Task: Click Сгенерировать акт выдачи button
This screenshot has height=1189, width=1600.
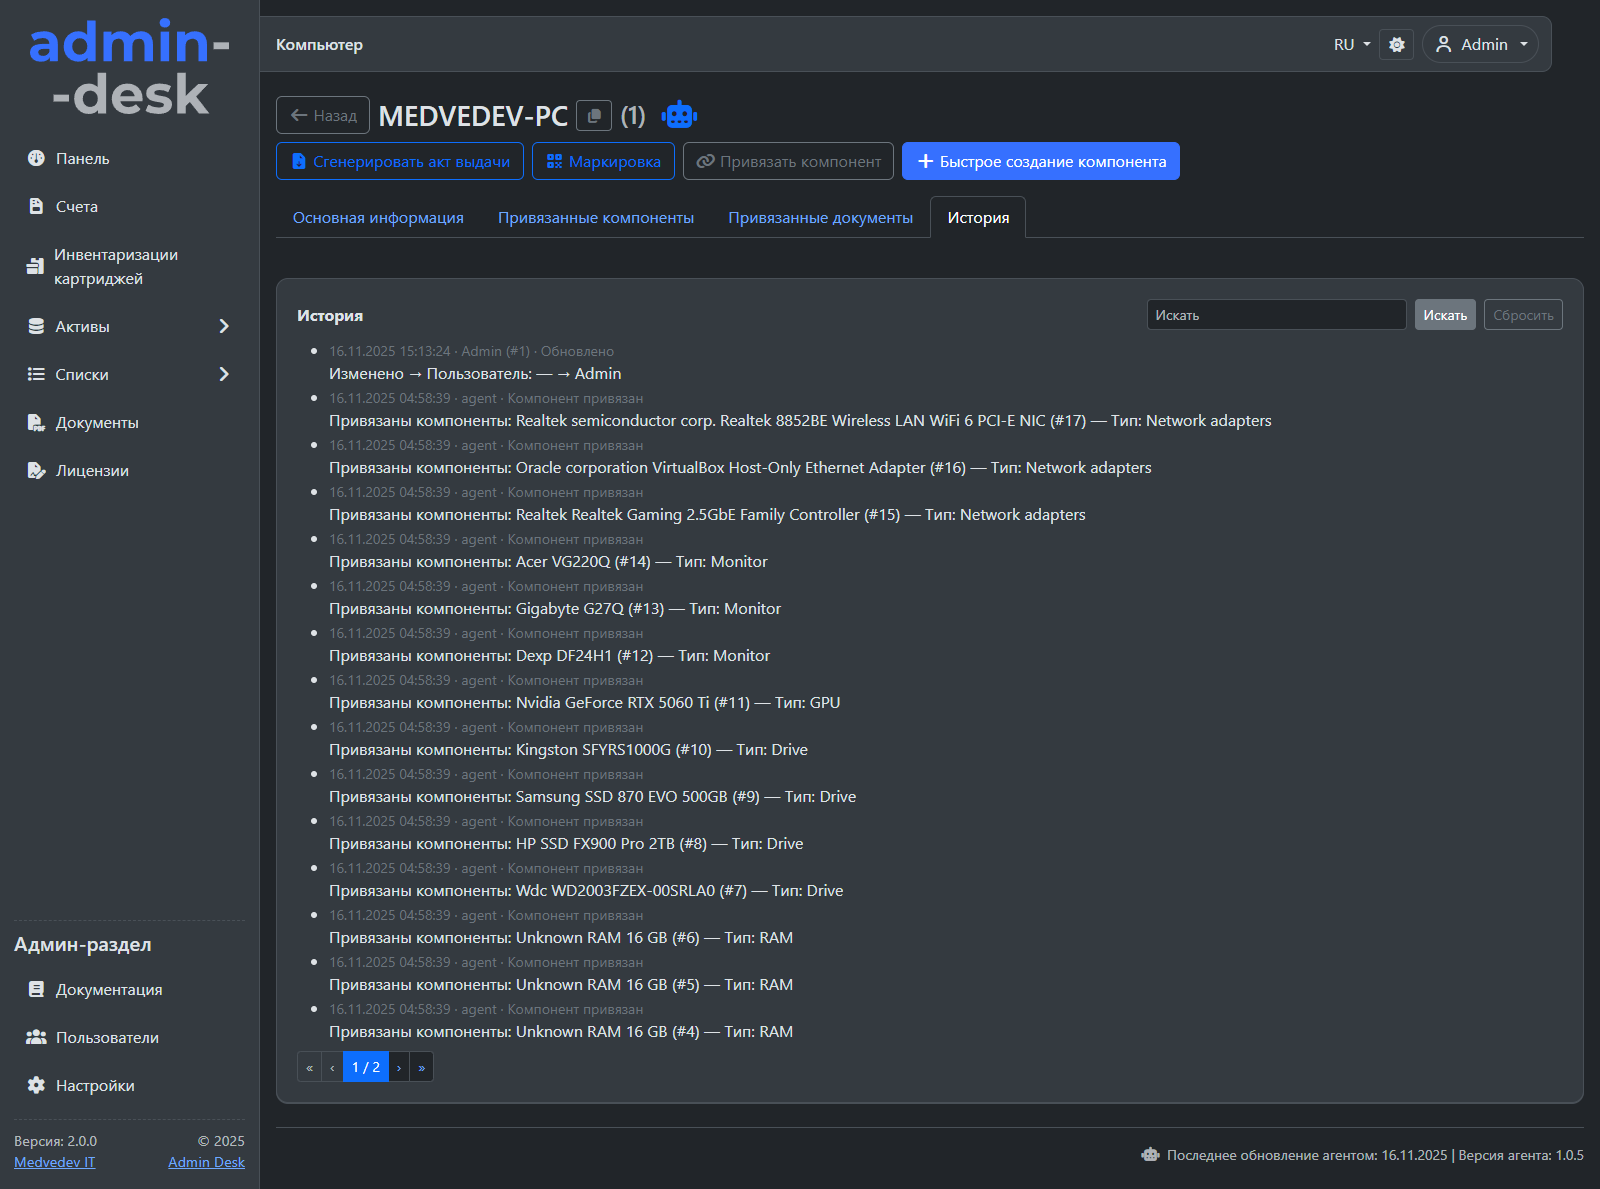Action: click(x=400, y=162)
